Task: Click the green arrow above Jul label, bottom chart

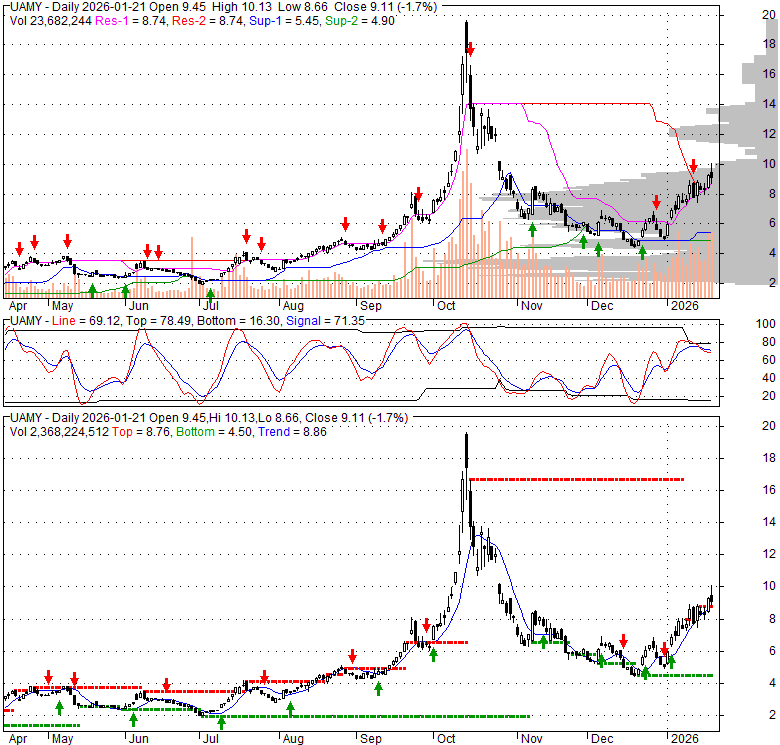Action: pos(221,723)
